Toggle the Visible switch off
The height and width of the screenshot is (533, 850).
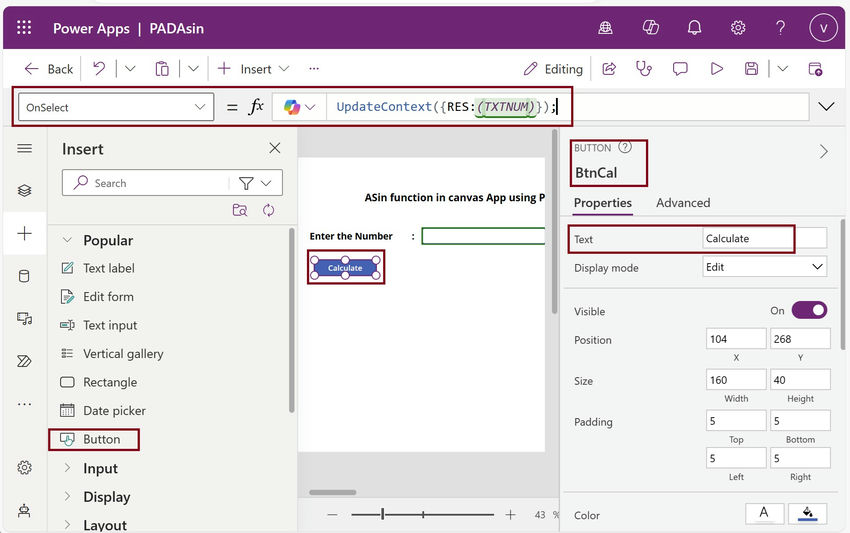[809, 310]
